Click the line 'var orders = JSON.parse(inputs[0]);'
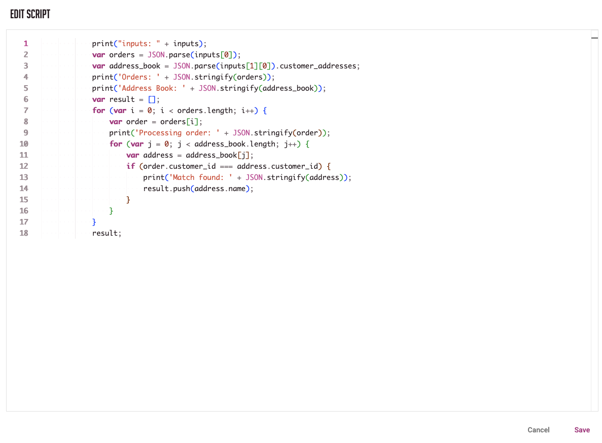This screenshot has width=602, height=443. pyautogui.click(x=166, y=55)
